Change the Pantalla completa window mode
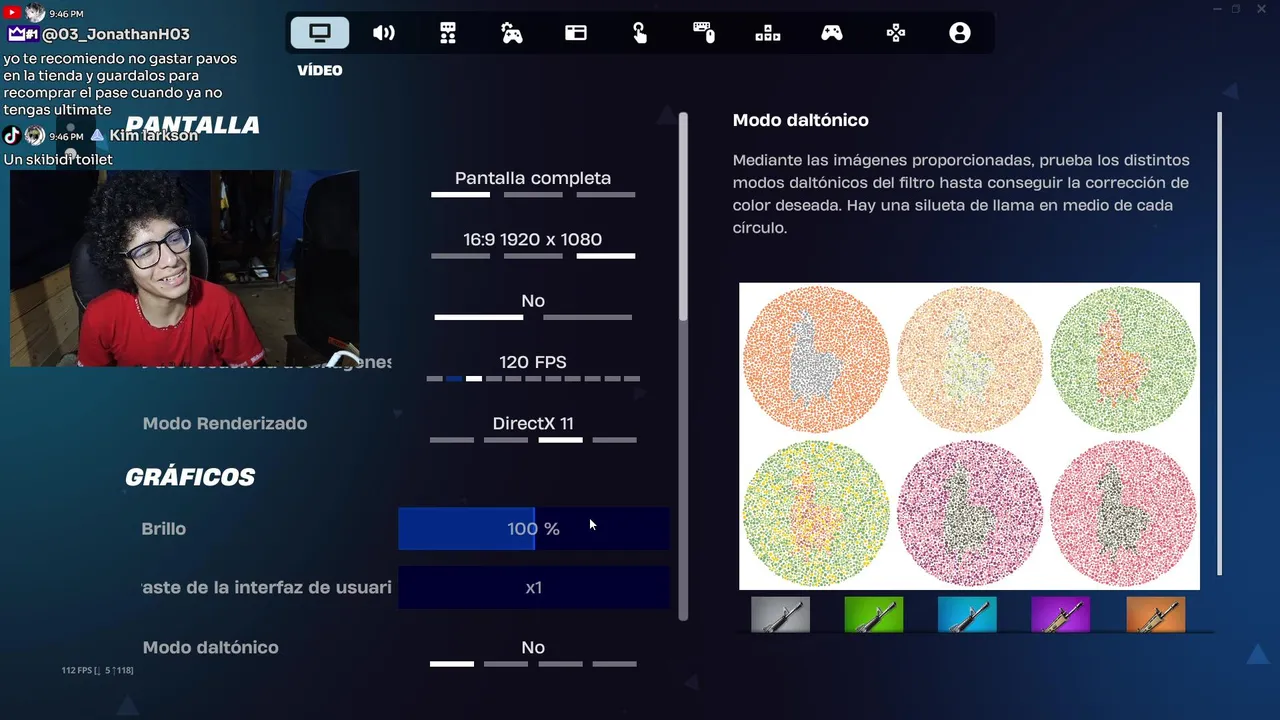The width and height of the screenshot is (1280, 720). 533,181
